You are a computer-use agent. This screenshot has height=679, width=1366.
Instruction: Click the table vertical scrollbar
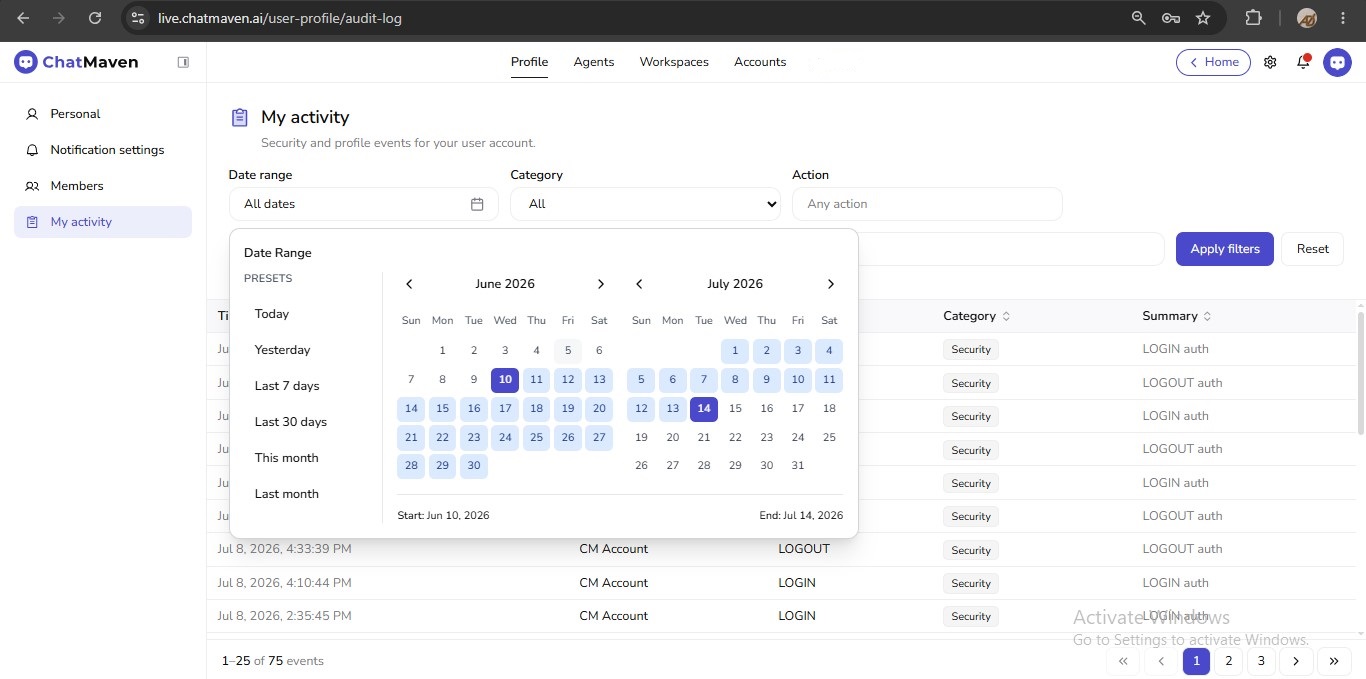pos(1360,374)
